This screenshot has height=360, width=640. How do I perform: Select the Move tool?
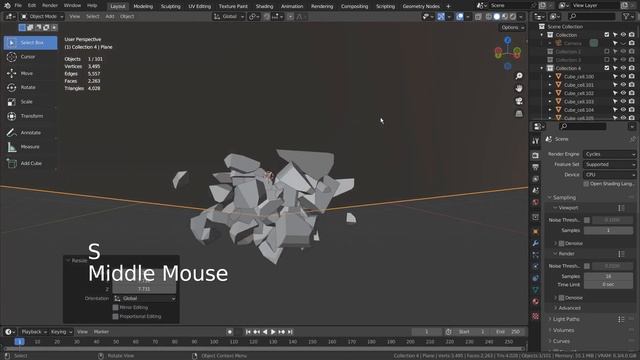27,73
